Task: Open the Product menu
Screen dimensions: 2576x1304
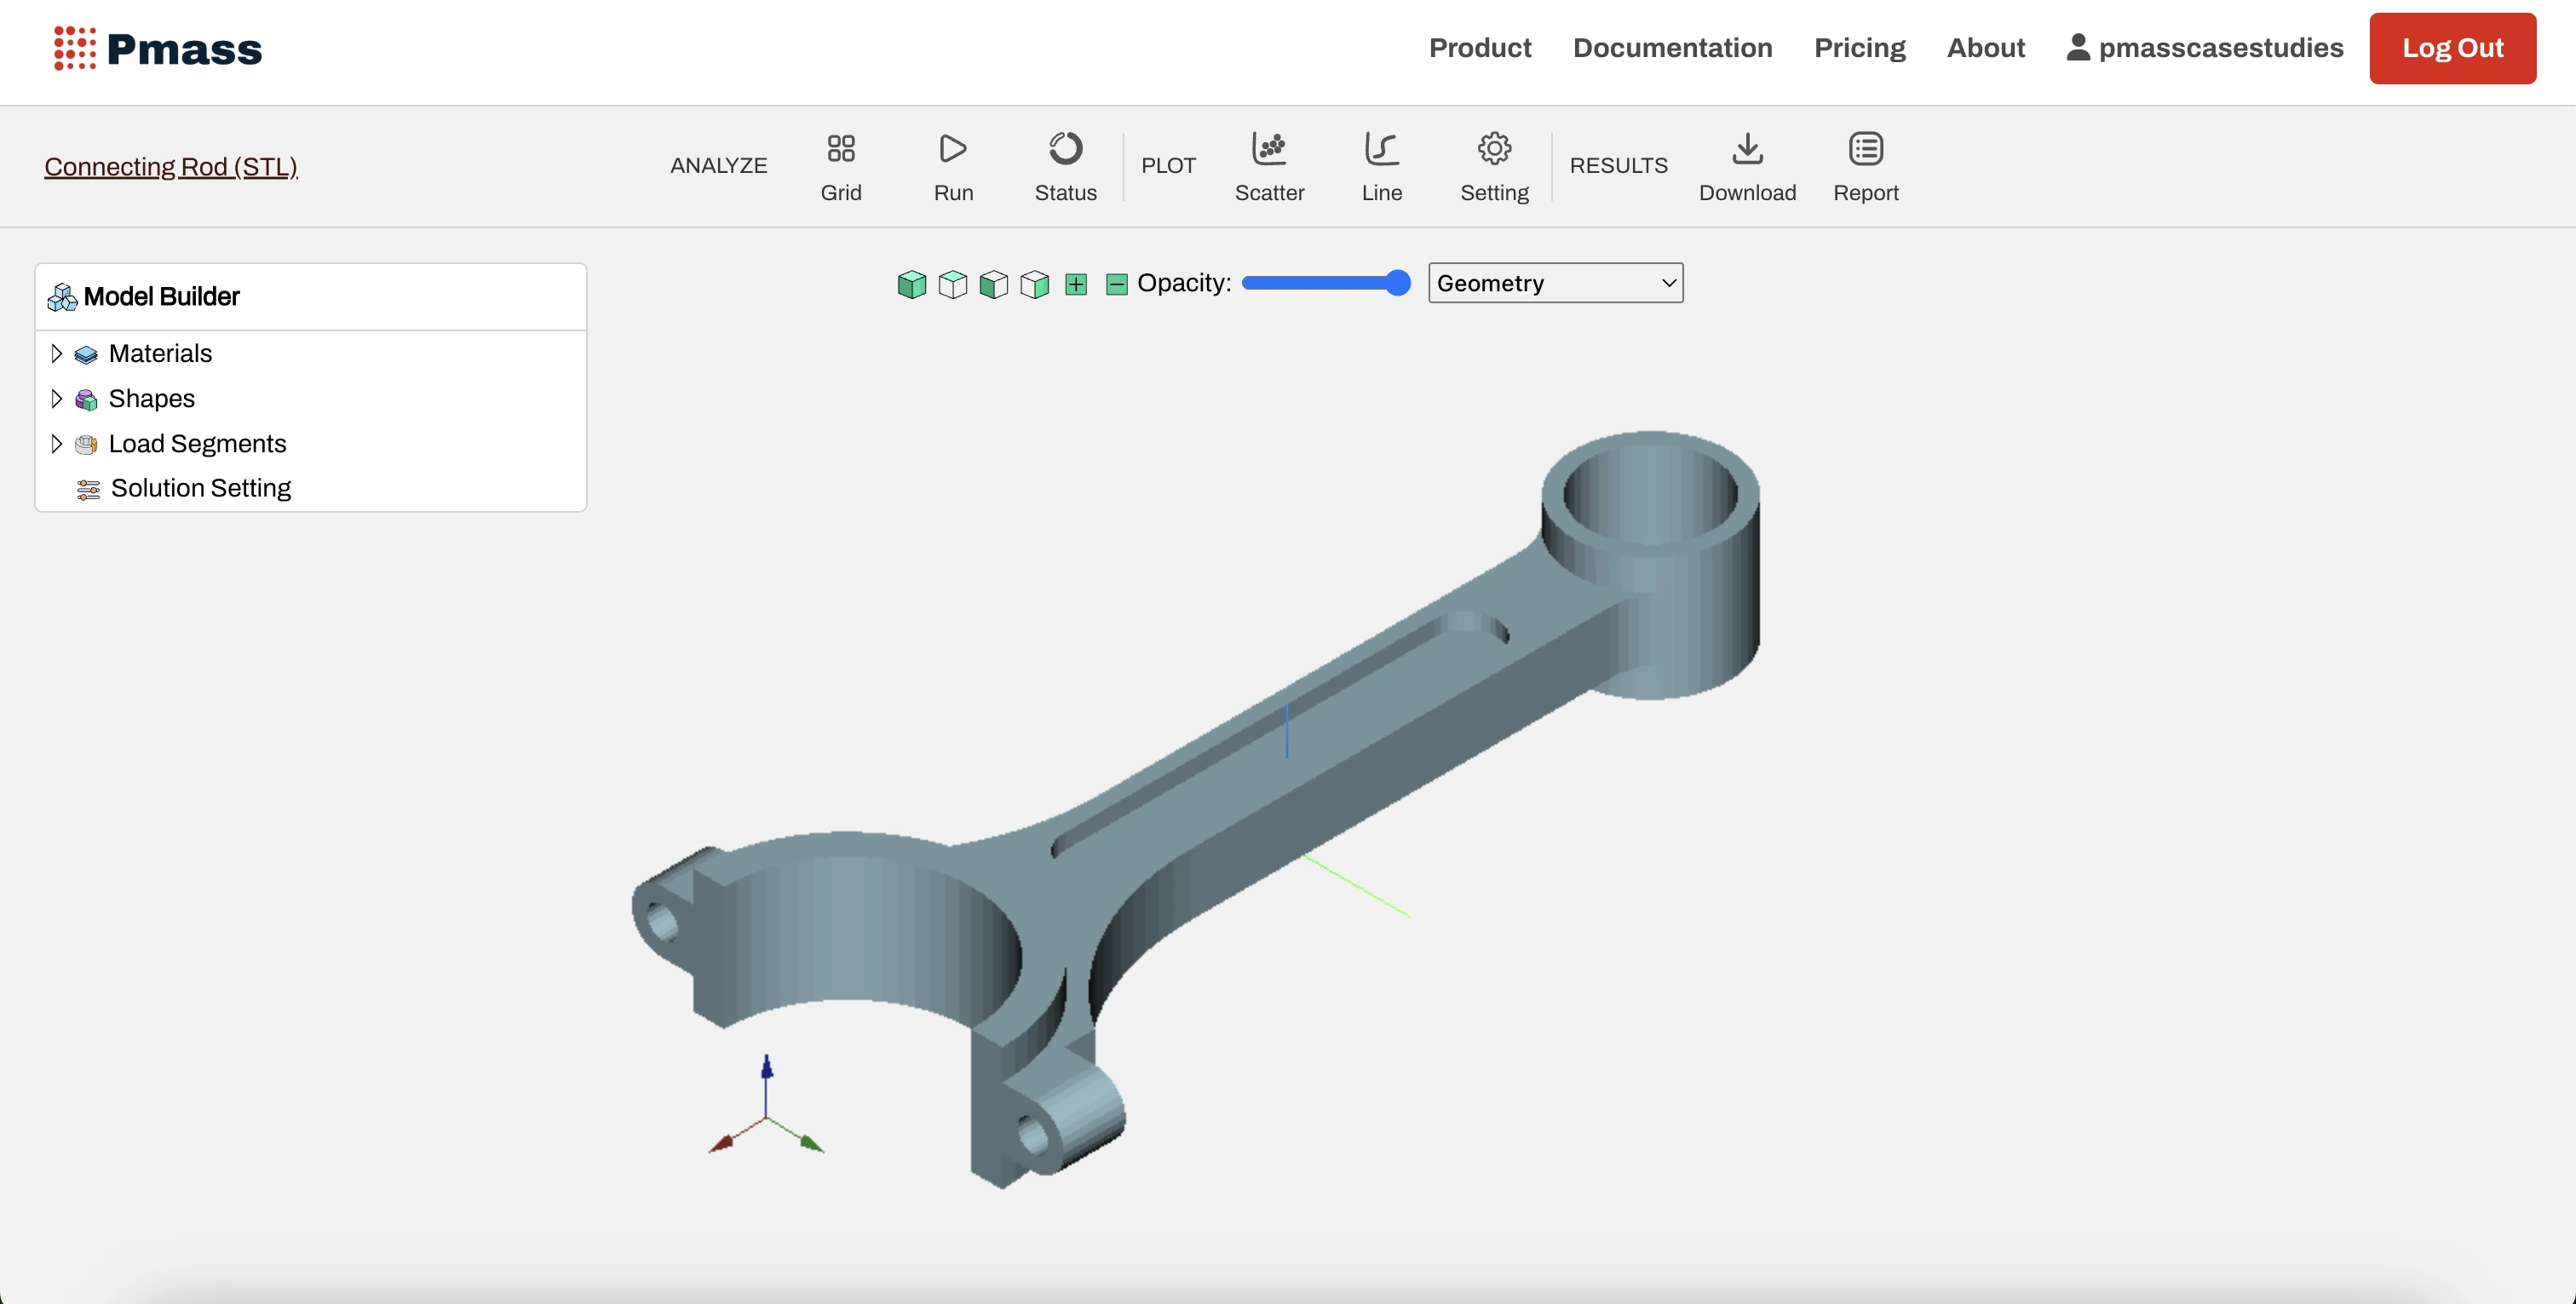Action: pos(1479,47)
